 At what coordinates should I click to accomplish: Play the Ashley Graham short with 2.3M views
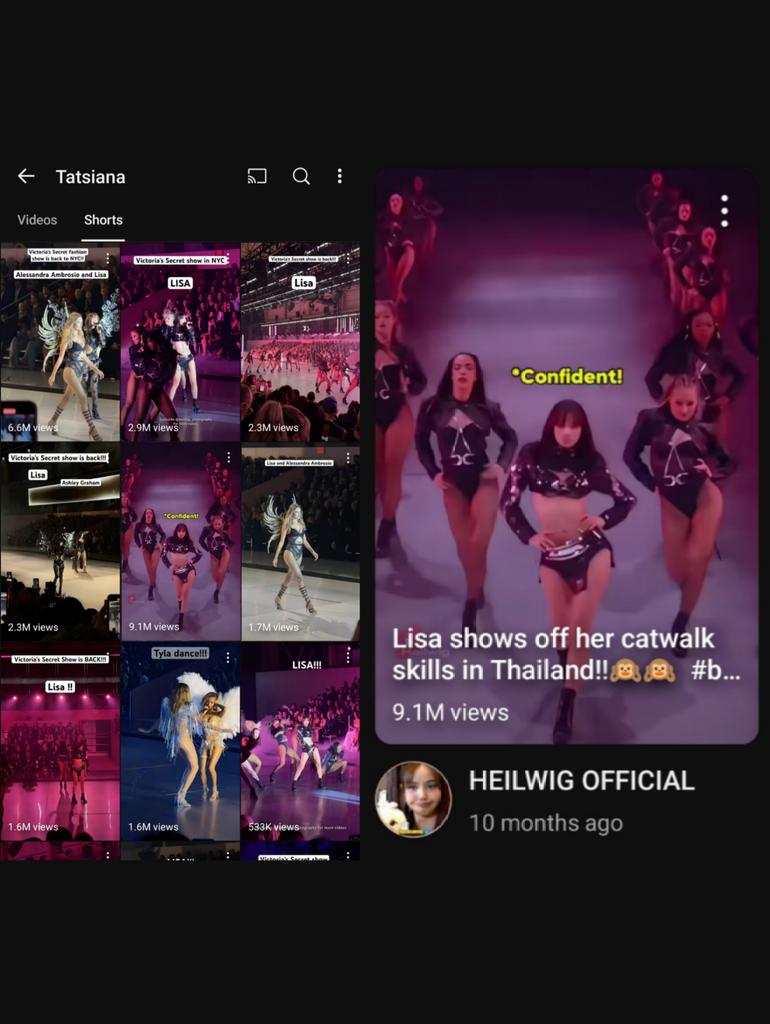coord(60,542)
